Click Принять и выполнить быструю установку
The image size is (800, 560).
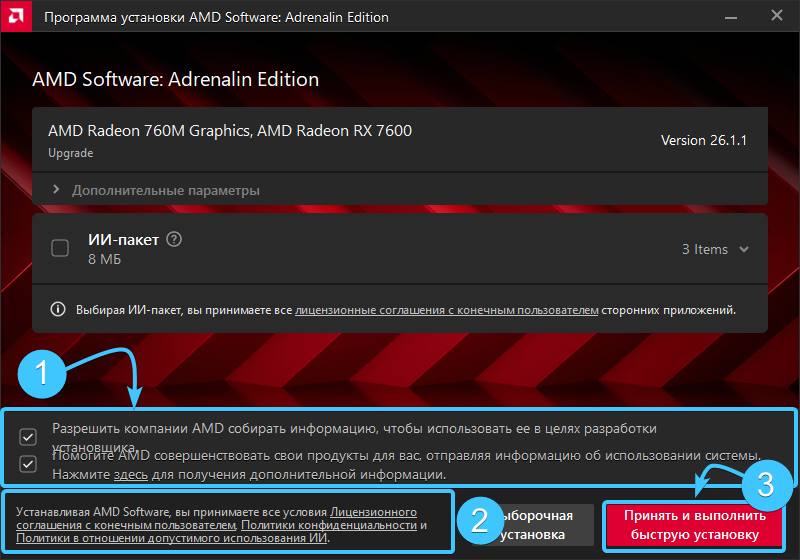point(695,525)
